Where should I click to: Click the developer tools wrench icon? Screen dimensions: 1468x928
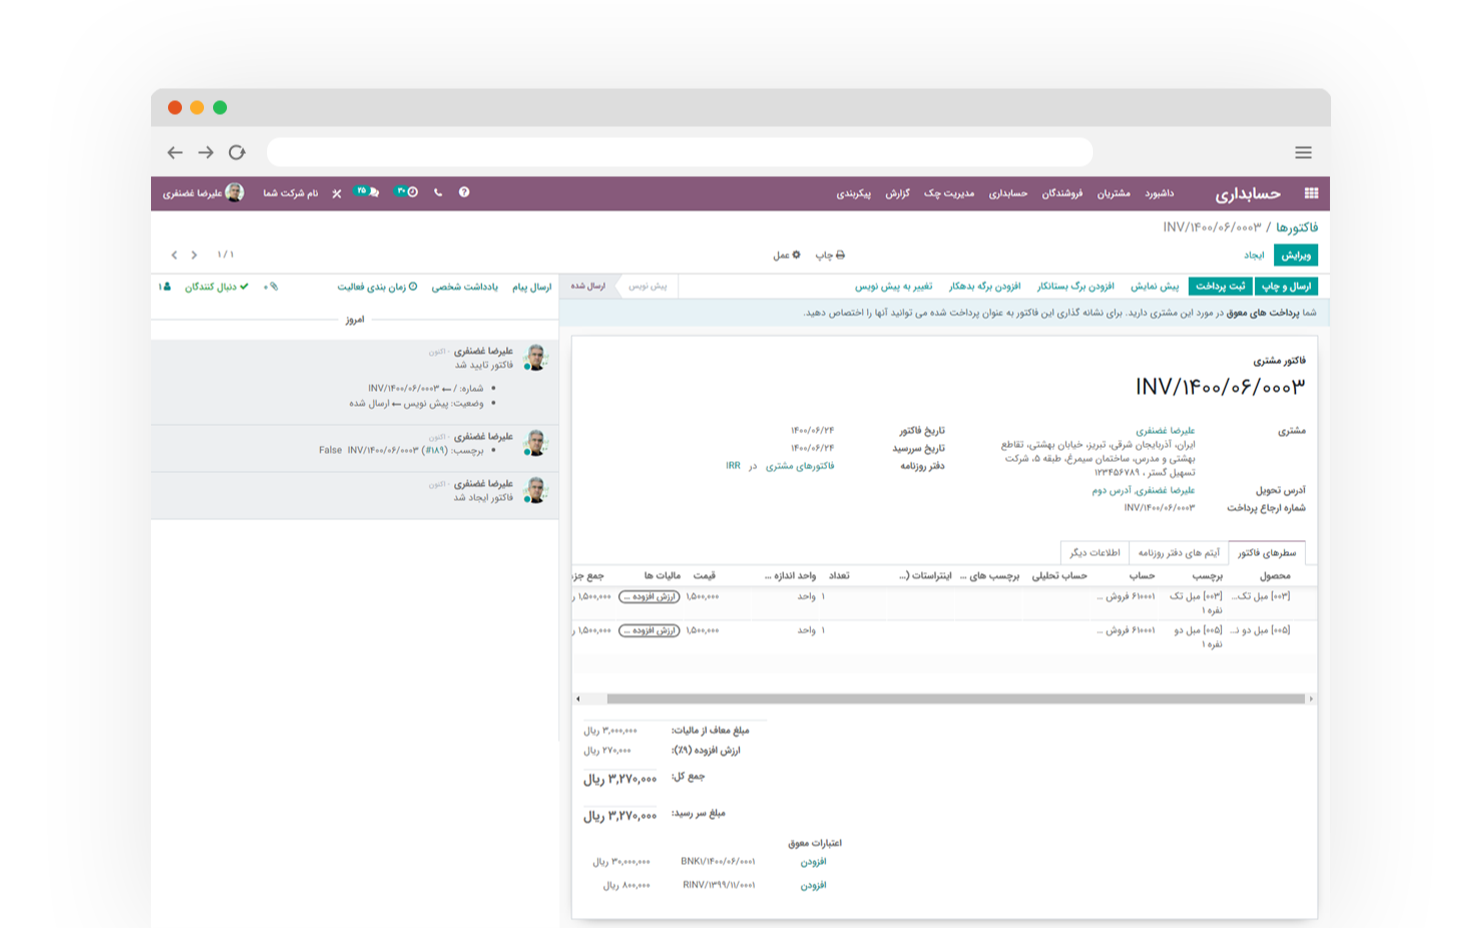(337, 193)
